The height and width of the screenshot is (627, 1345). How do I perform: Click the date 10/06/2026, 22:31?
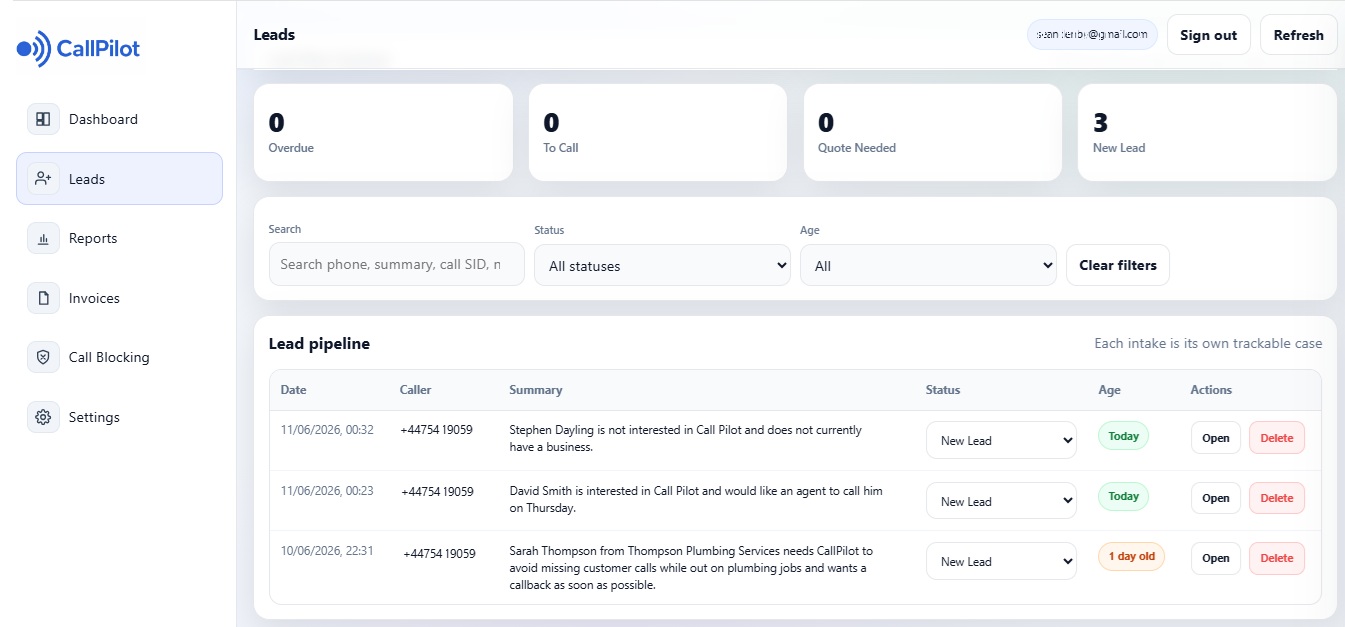click(327, 551)
